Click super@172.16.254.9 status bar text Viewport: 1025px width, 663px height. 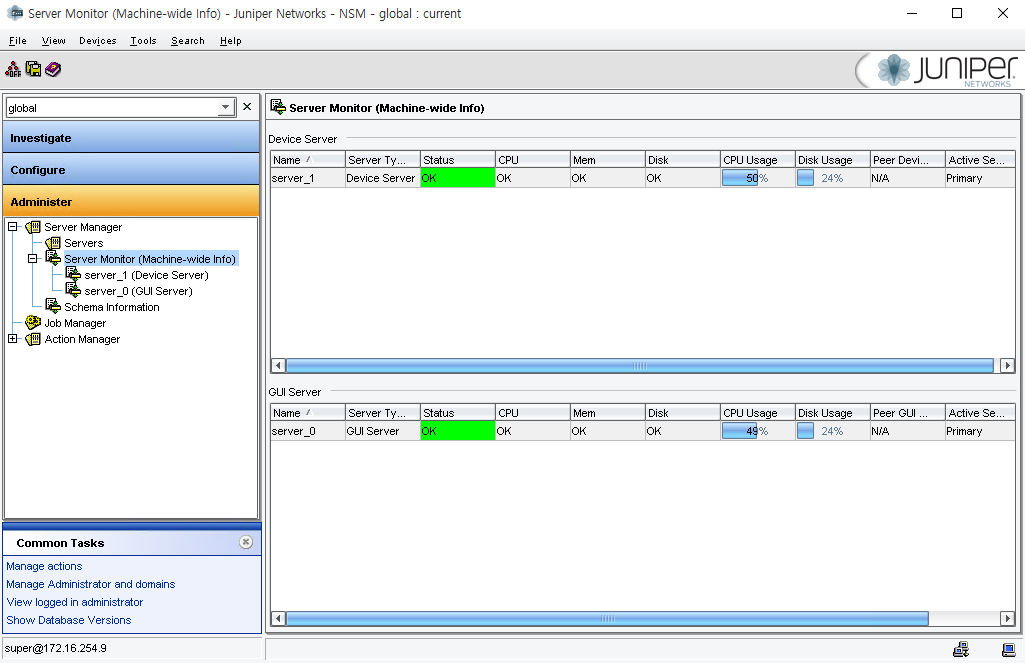point(56,648)
